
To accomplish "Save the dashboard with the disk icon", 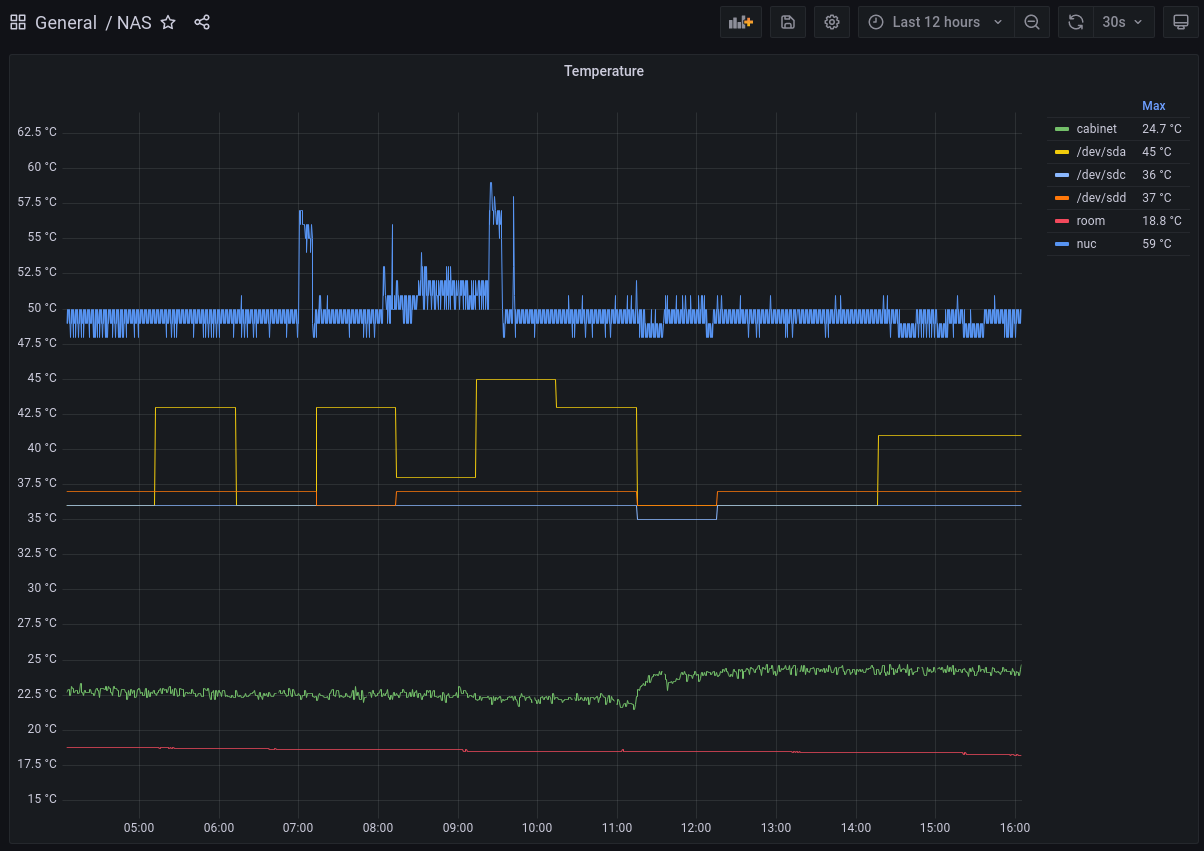I will click(787, 22).
